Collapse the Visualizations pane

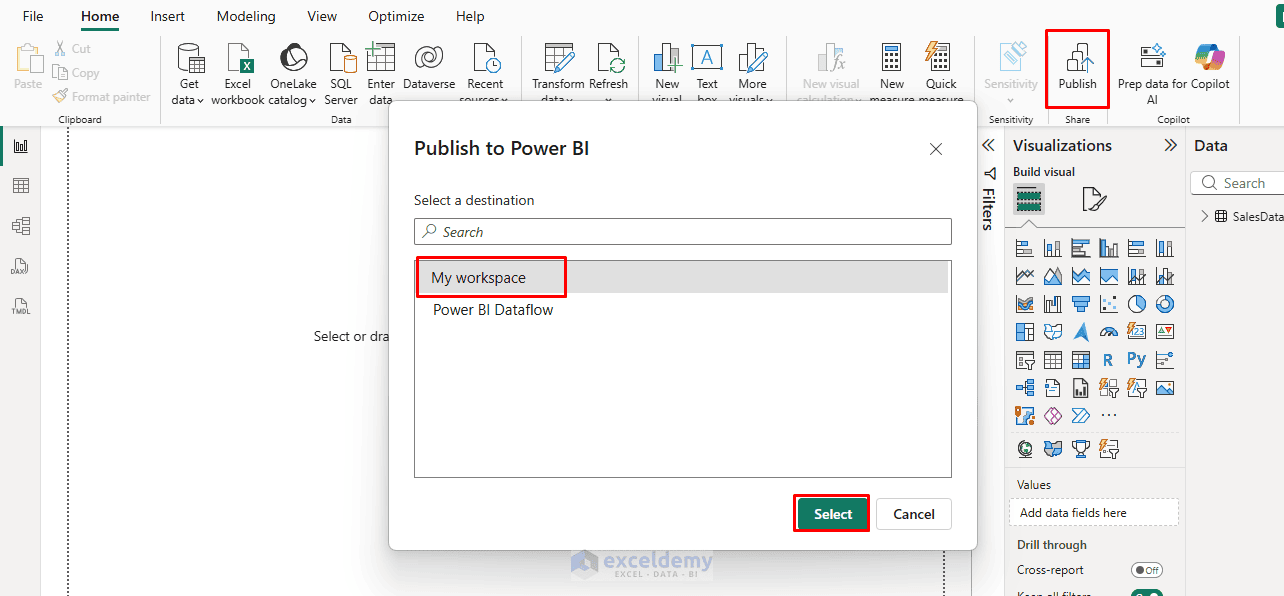(1170, 146)
